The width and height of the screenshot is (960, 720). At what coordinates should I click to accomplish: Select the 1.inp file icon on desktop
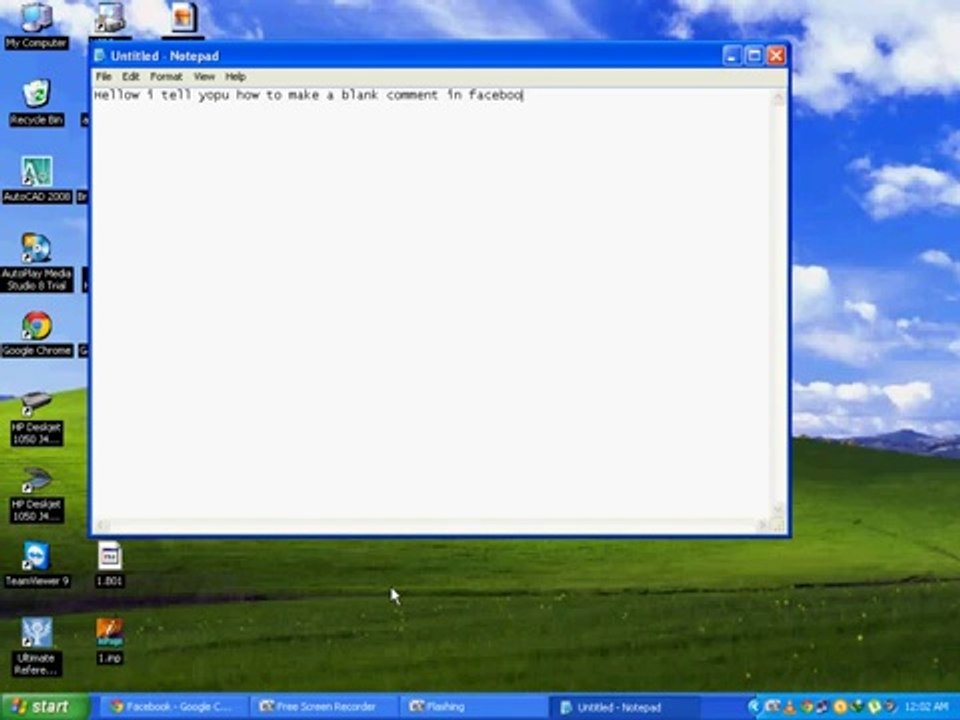pyautogui.click(x=110, y=641)
